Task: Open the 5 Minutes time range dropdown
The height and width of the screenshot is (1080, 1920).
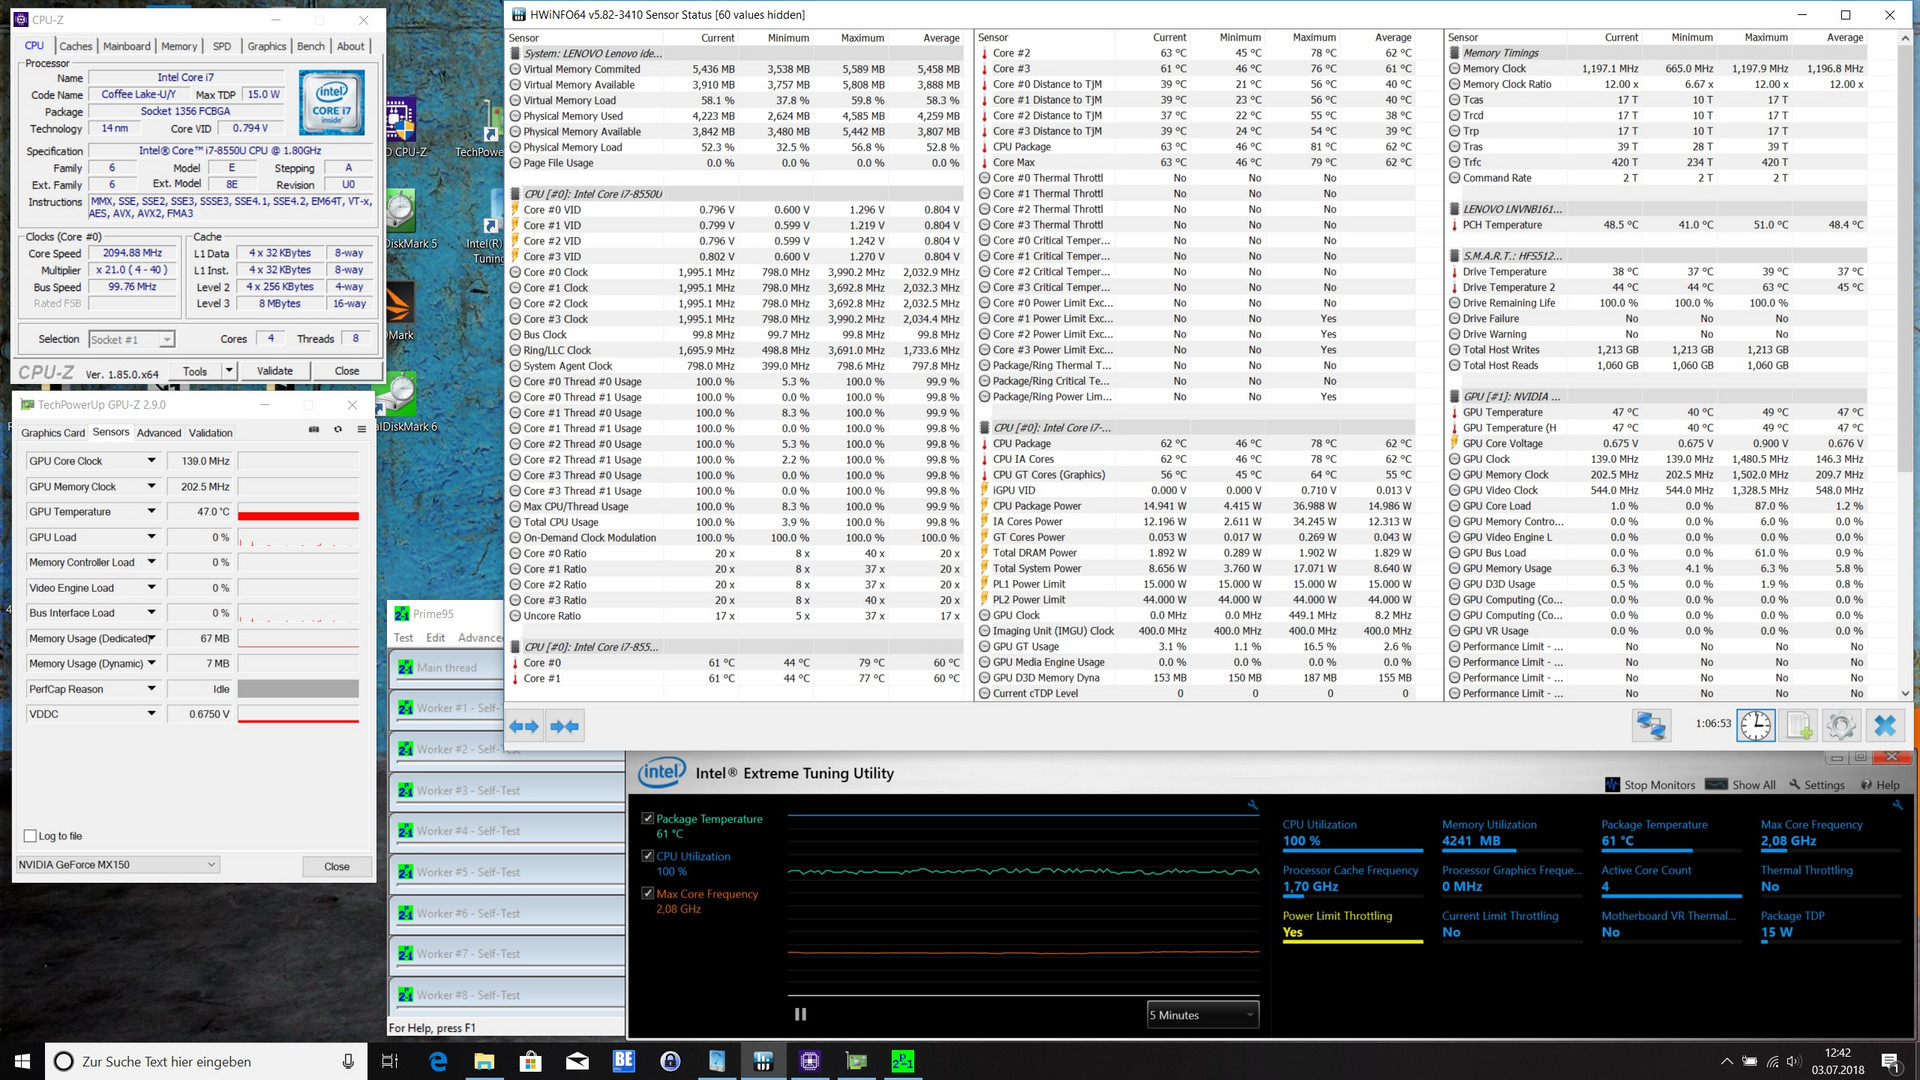Action: 1202,1015
